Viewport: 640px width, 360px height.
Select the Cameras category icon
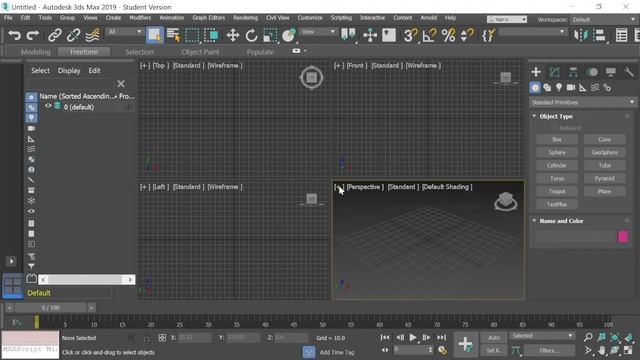[571, 88]
